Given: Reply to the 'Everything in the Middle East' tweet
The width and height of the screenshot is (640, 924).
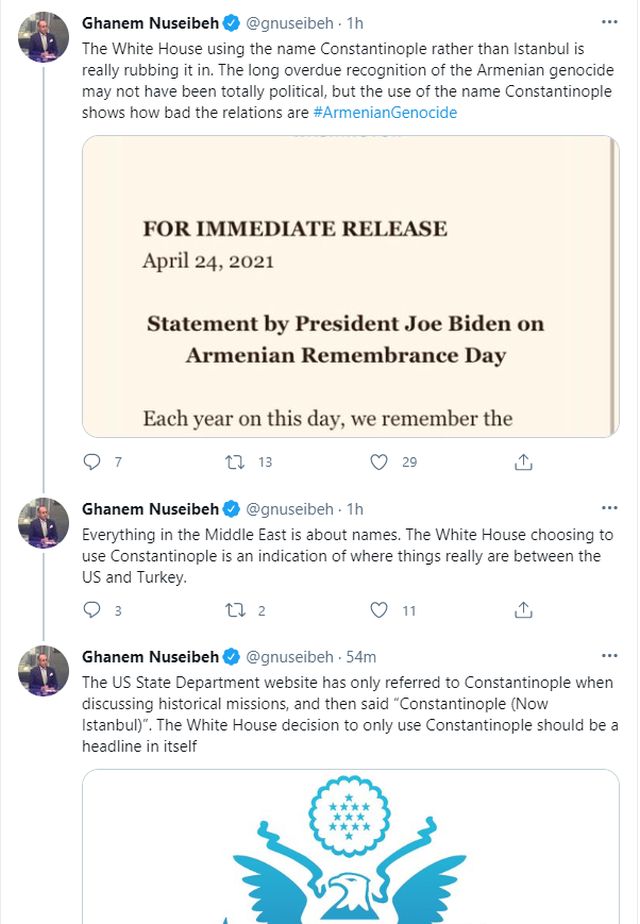Looking at the screenshot, I should [92, 610].
